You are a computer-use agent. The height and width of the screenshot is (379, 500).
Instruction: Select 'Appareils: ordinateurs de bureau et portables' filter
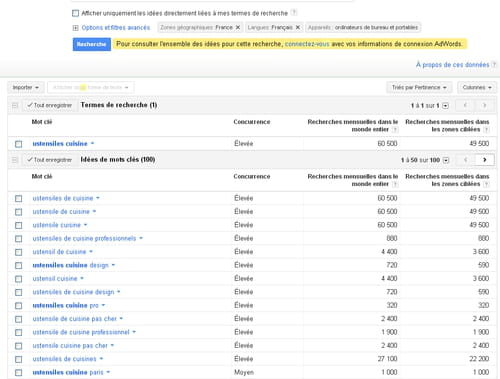tap(363, 27)
